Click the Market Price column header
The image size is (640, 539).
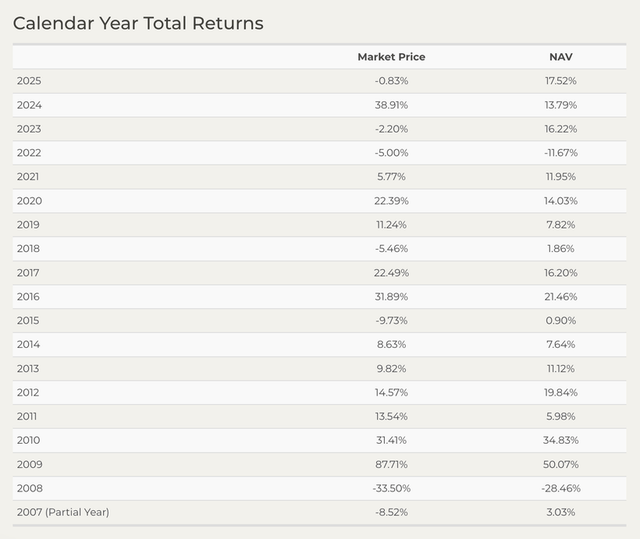click(x=391, y=57)
